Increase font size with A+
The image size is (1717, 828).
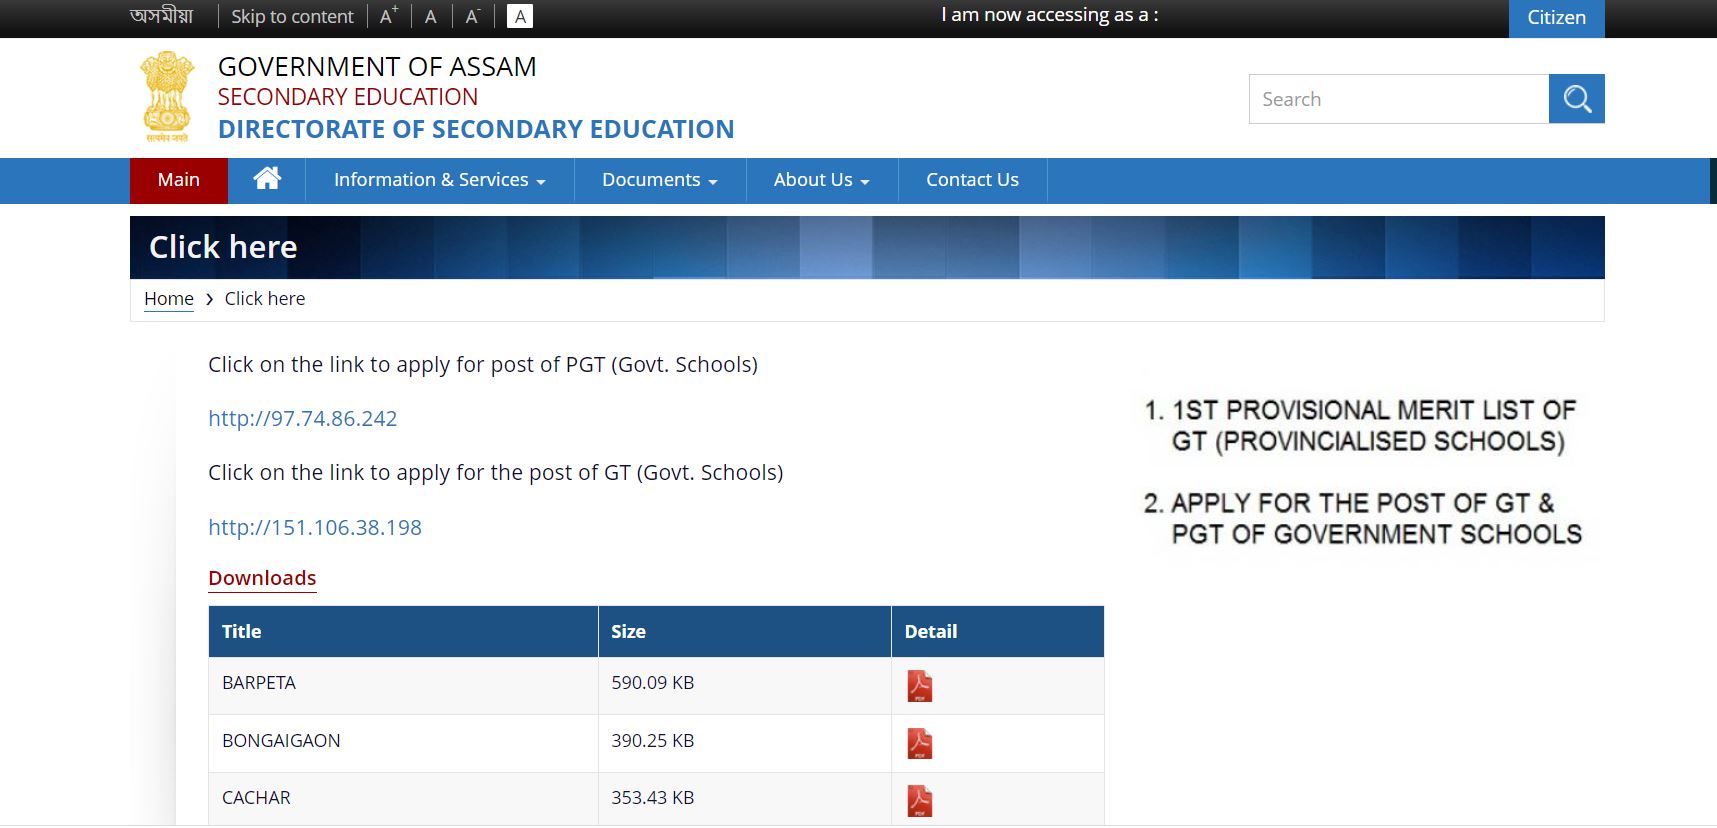[389, 16]
